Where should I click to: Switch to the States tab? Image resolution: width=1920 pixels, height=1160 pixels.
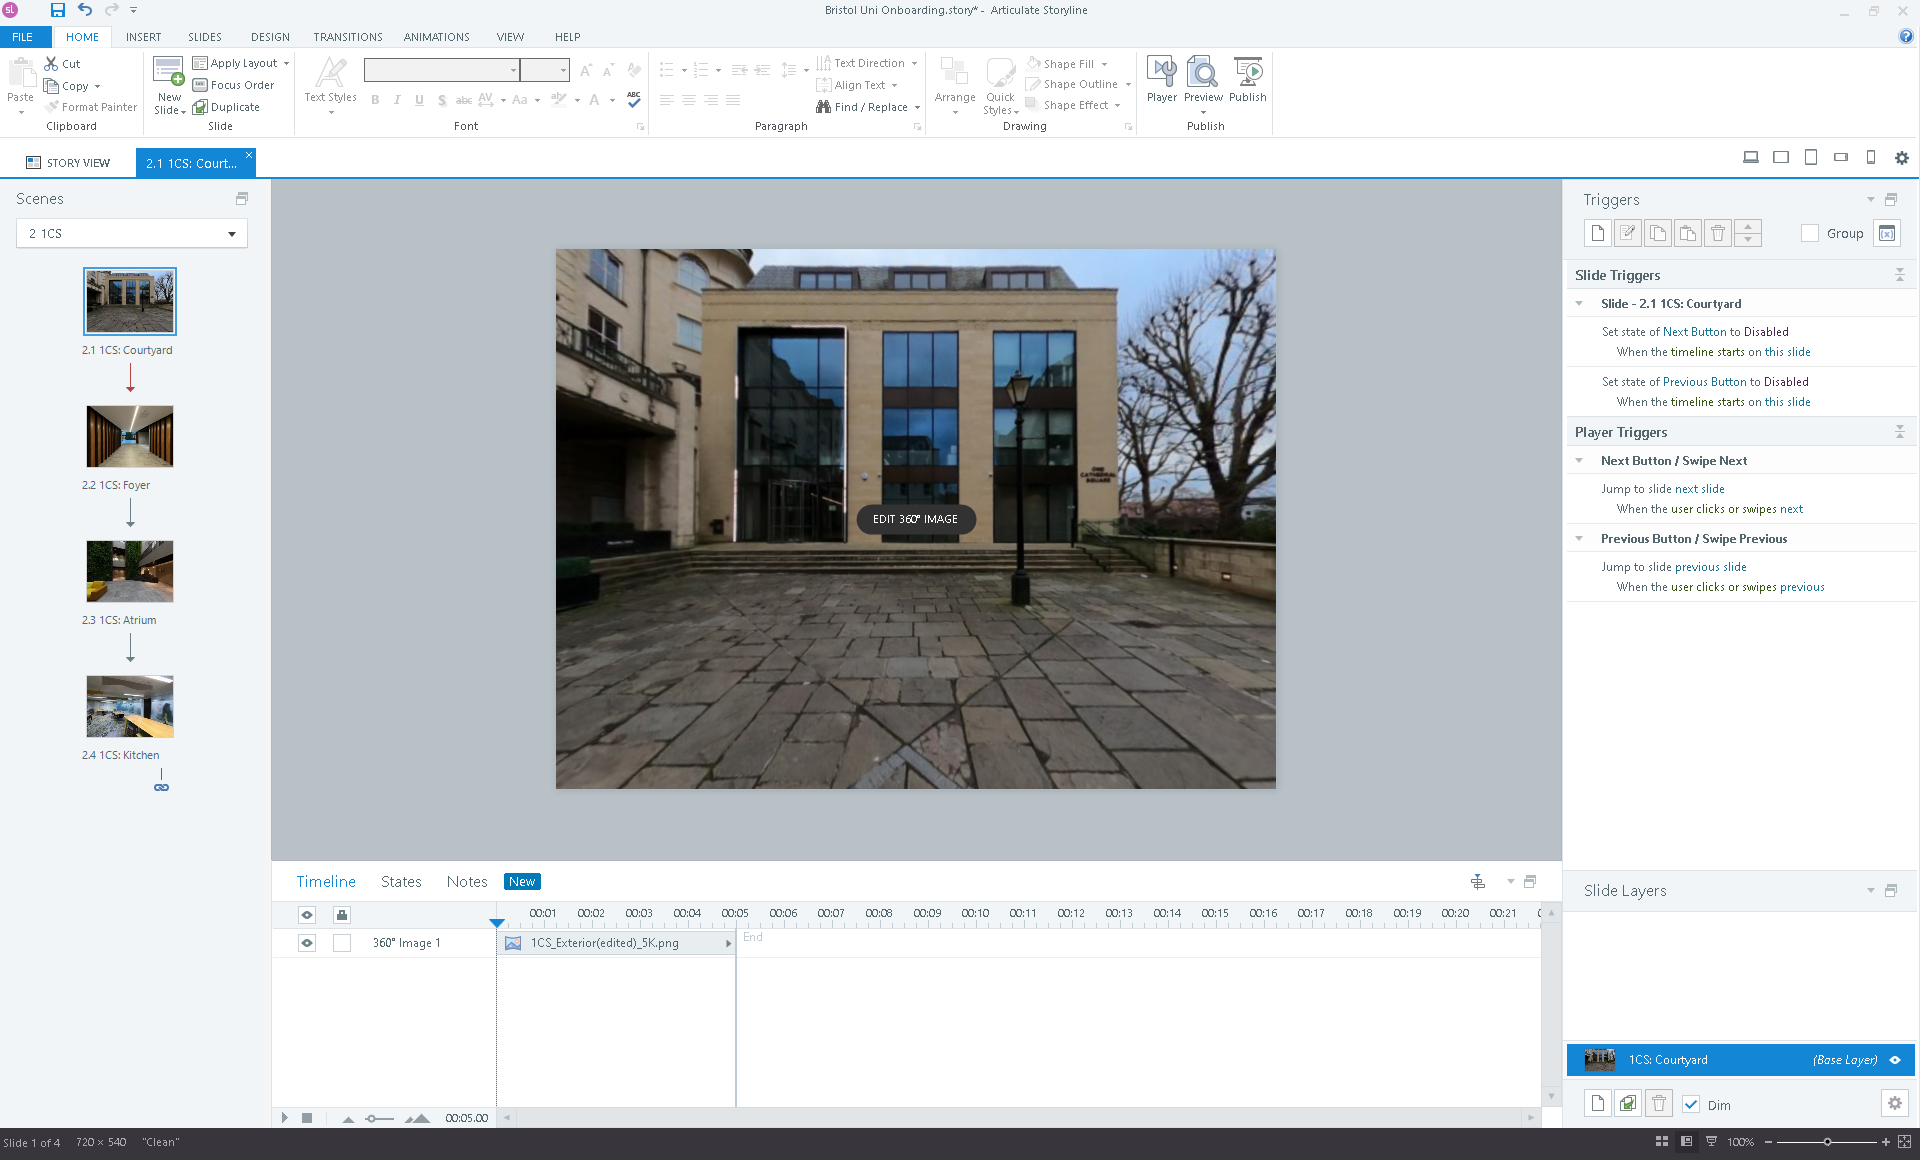(401, 881)
